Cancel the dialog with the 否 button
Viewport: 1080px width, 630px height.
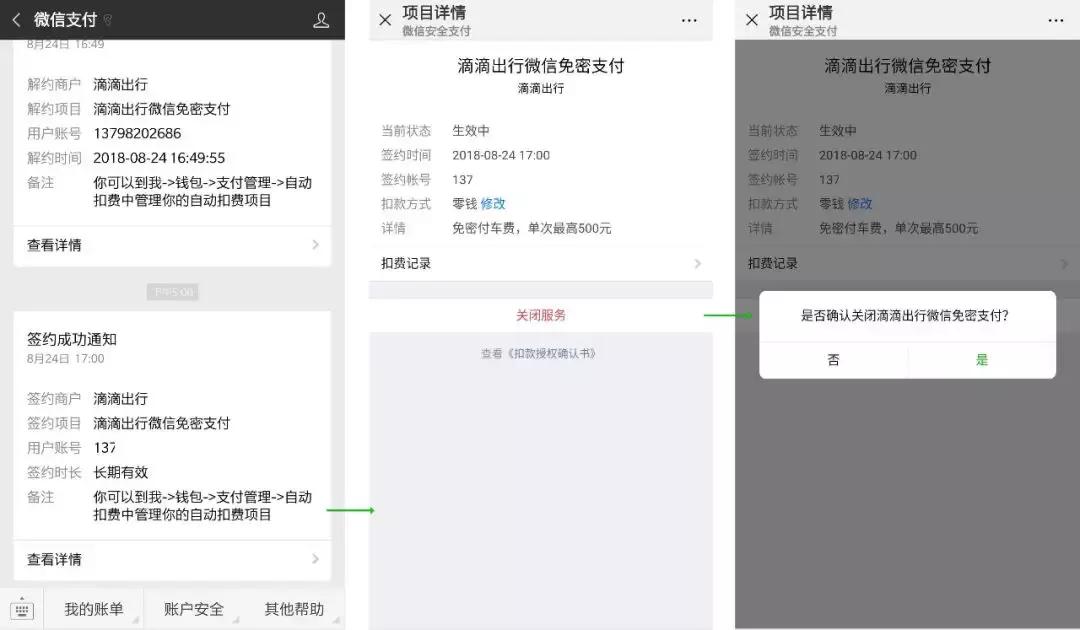(834, 359)
